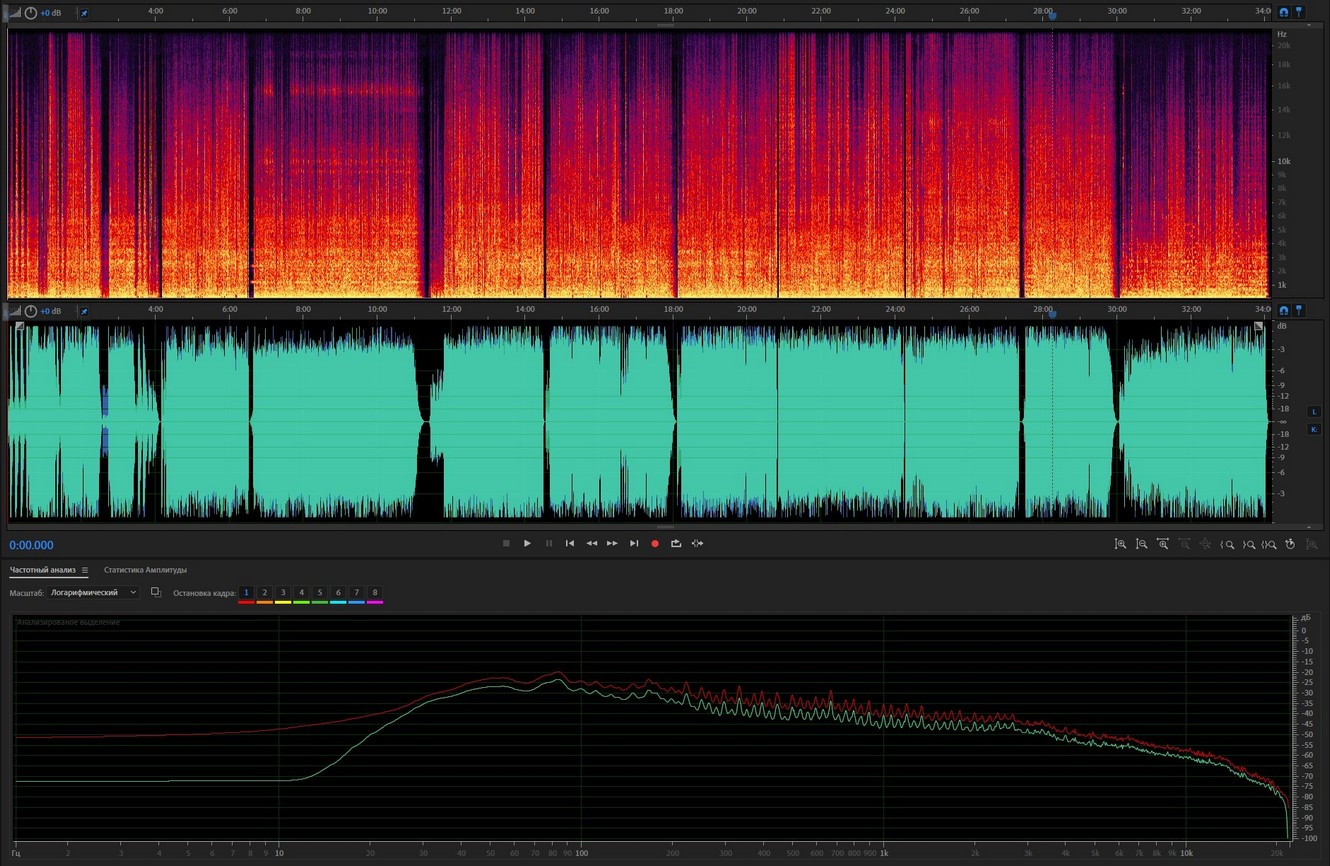Viewport: 1330px width, 866px height.
Task: Open the Масштаб scale dropdown
Action: [94, 593]
